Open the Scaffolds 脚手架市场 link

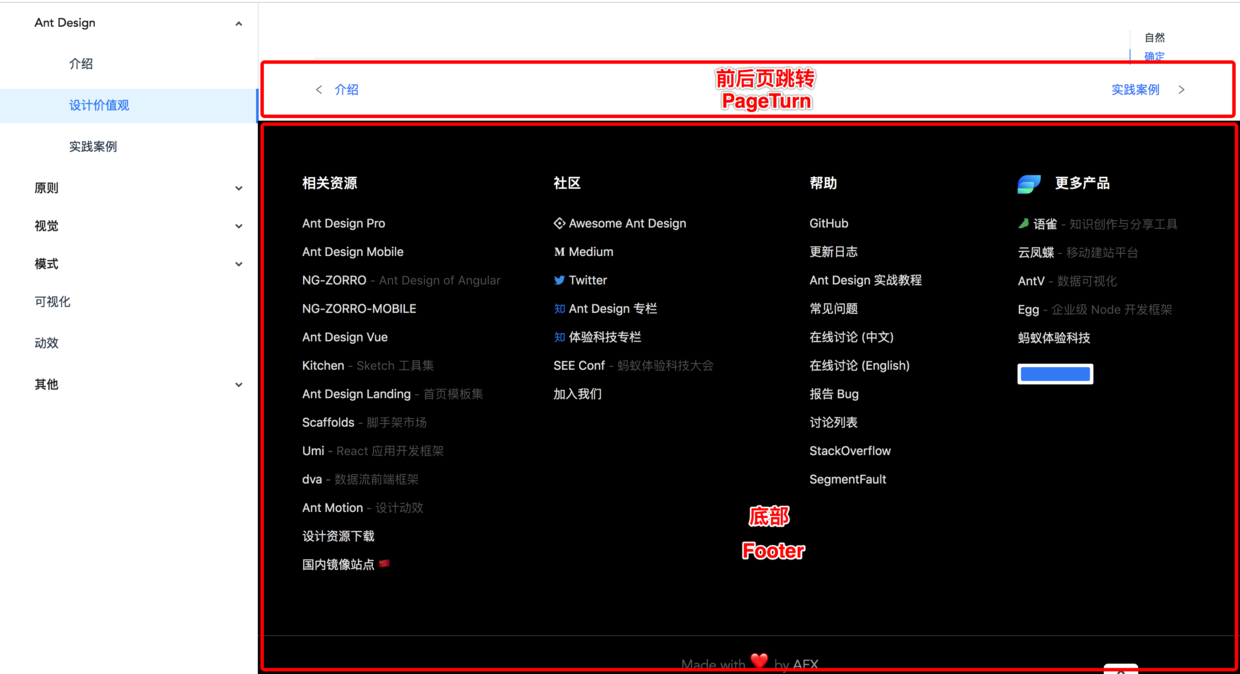click(x=364, y=422)
